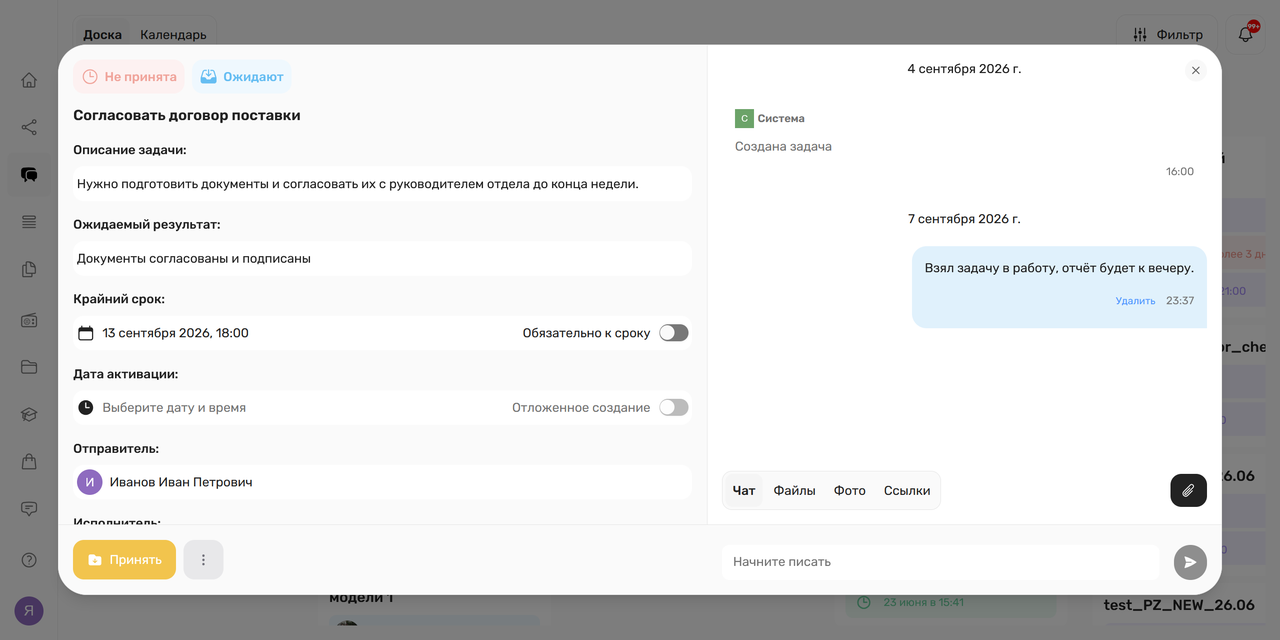This screenshot has height=640, width=1280.
Task: Click the sender name "Иванов Иван Петрович"
Action: tap(181, 482)
